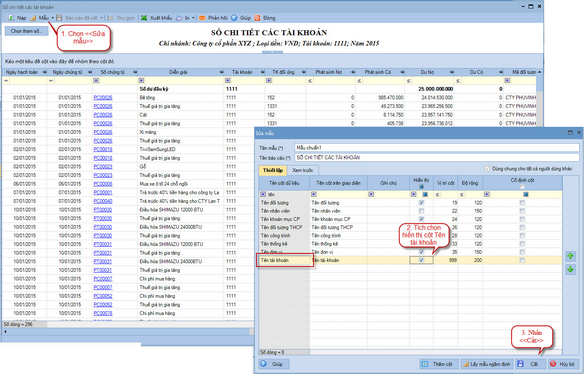Screen dimensions: 584x374
Task: Expand the Mẫu dropdown arrow
Action: click(53, 18)
